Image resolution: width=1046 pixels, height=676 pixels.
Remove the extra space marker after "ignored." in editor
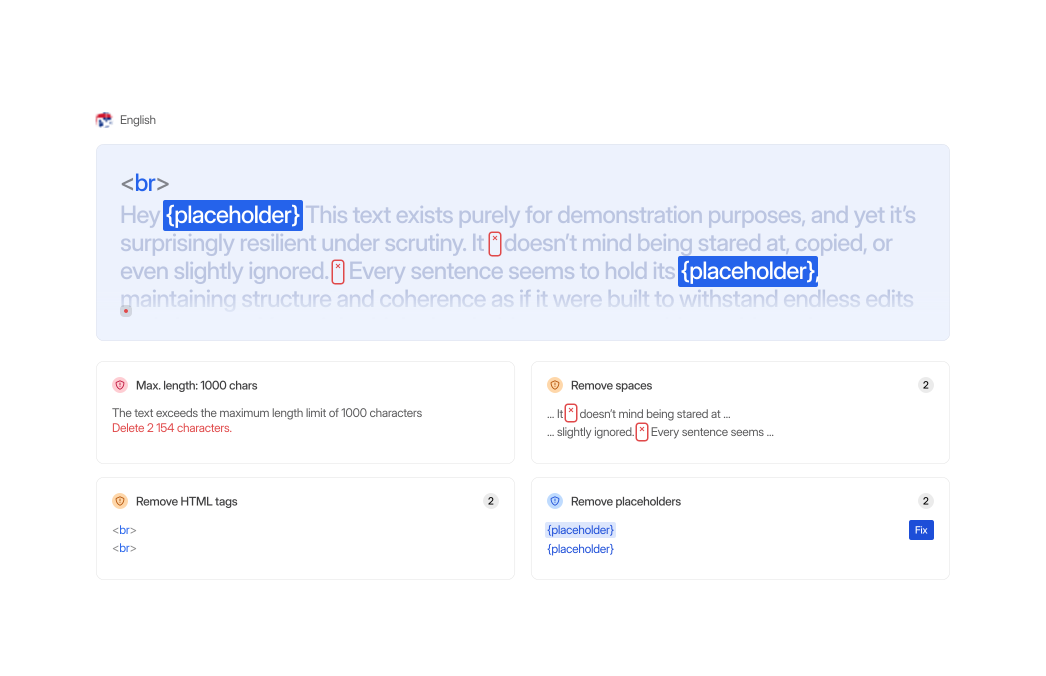point(338,272)
